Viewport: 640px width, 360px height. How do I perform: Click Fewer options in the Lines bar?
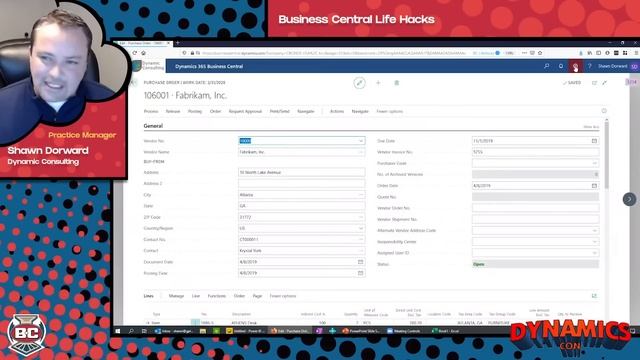click(x=282, y=296)
